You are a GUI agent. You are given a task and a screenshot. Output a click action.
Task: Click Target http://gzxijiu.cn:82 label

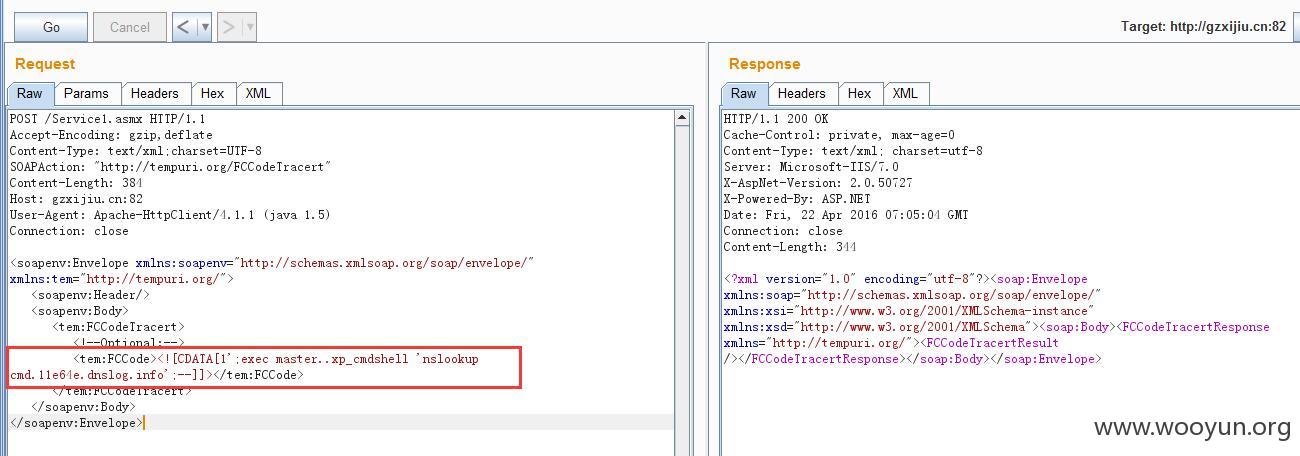(x=1203, y=27)
